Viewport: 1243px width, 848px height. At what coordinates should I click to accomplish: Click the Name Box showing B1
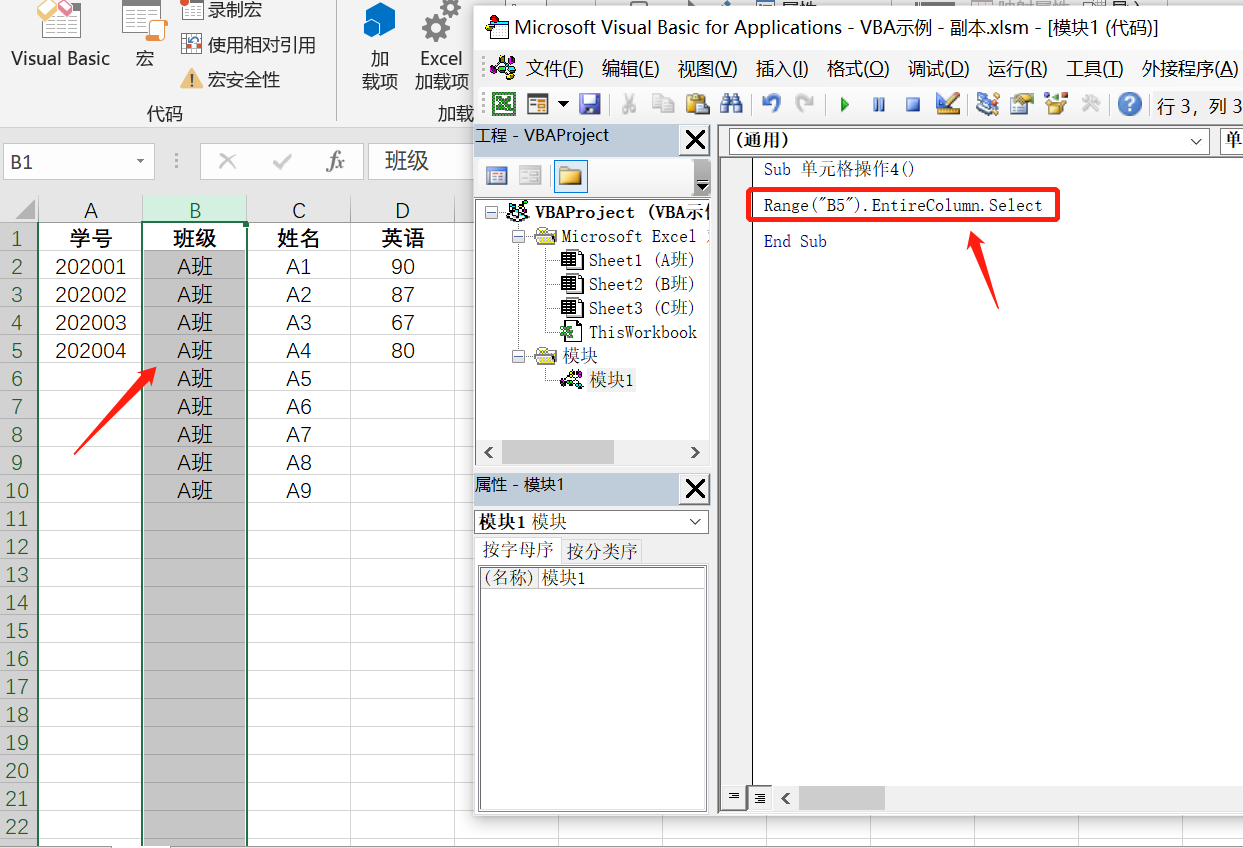(68, 161)
